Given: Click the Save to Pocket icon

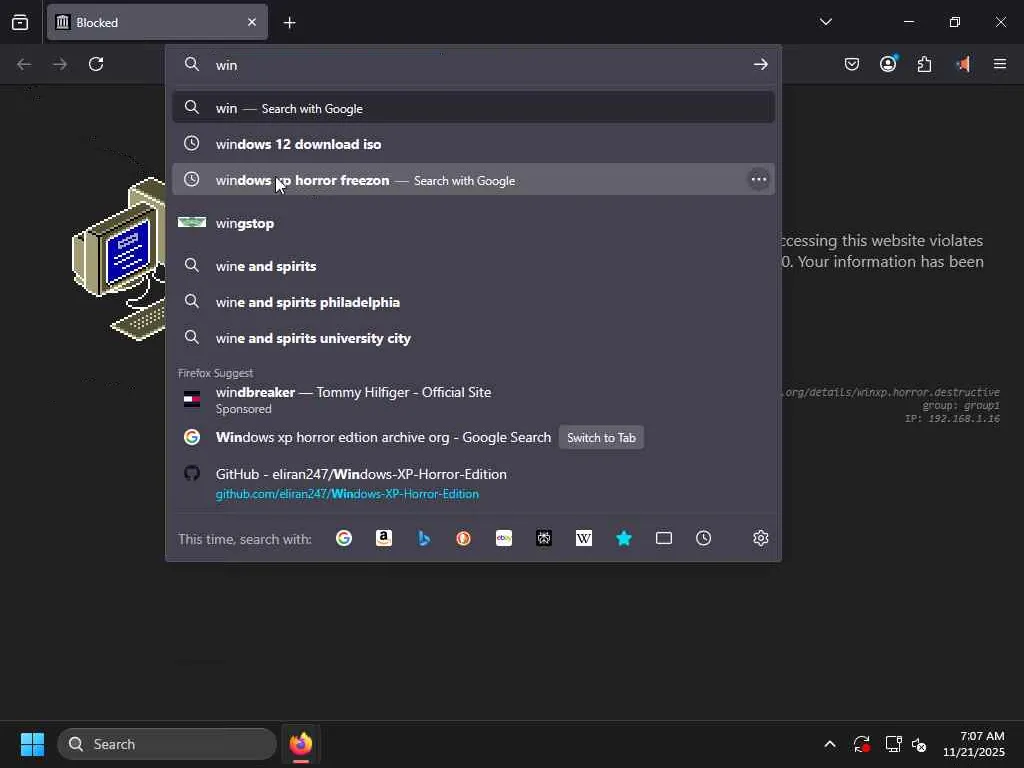Looking at the screenshot, I should (x=852, y=64).
